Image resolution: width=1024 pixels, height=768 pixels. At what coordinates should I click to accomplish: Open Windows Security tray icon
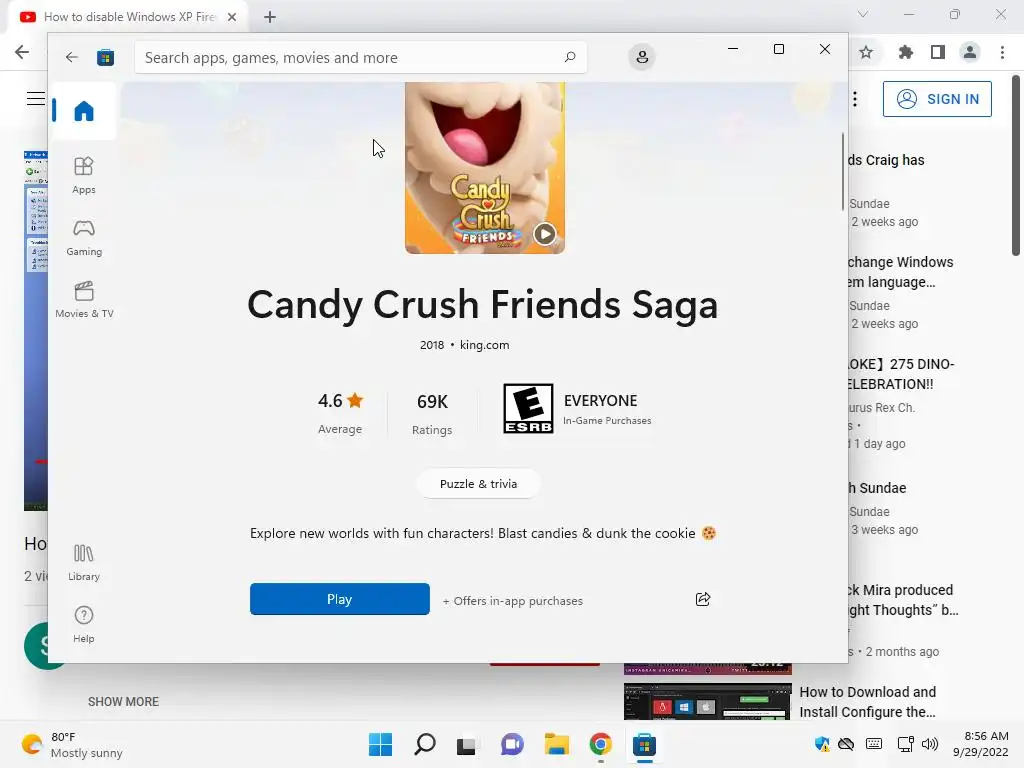pyautogui.click(x=822, y=744)
